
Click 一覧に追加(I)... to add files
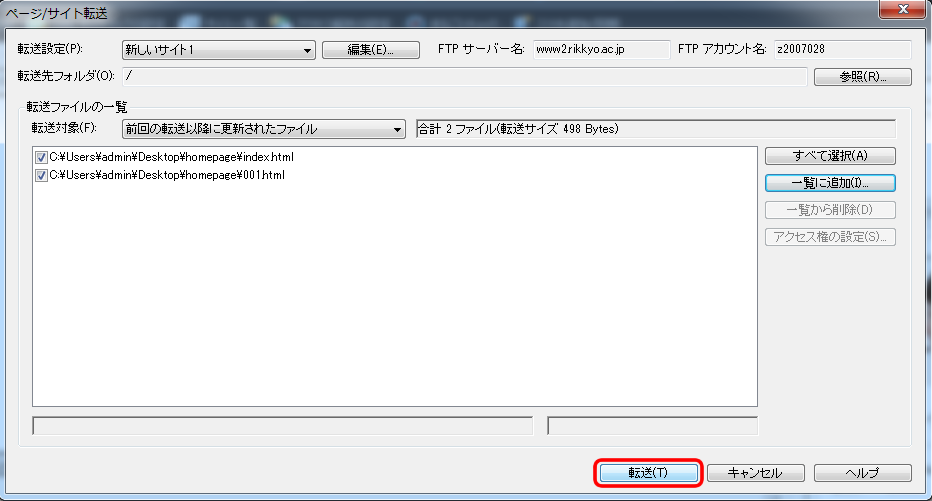tap(830, 183)
